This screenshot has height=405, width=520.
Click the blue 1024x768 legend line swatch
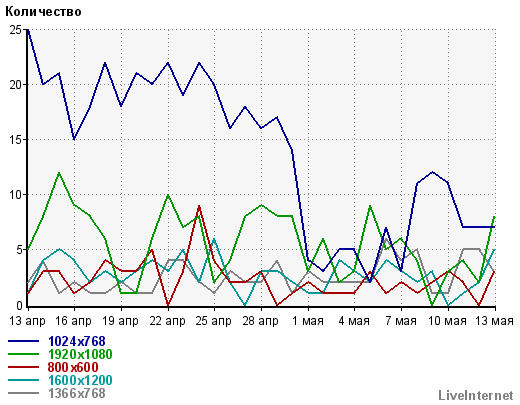coord(24,341)
